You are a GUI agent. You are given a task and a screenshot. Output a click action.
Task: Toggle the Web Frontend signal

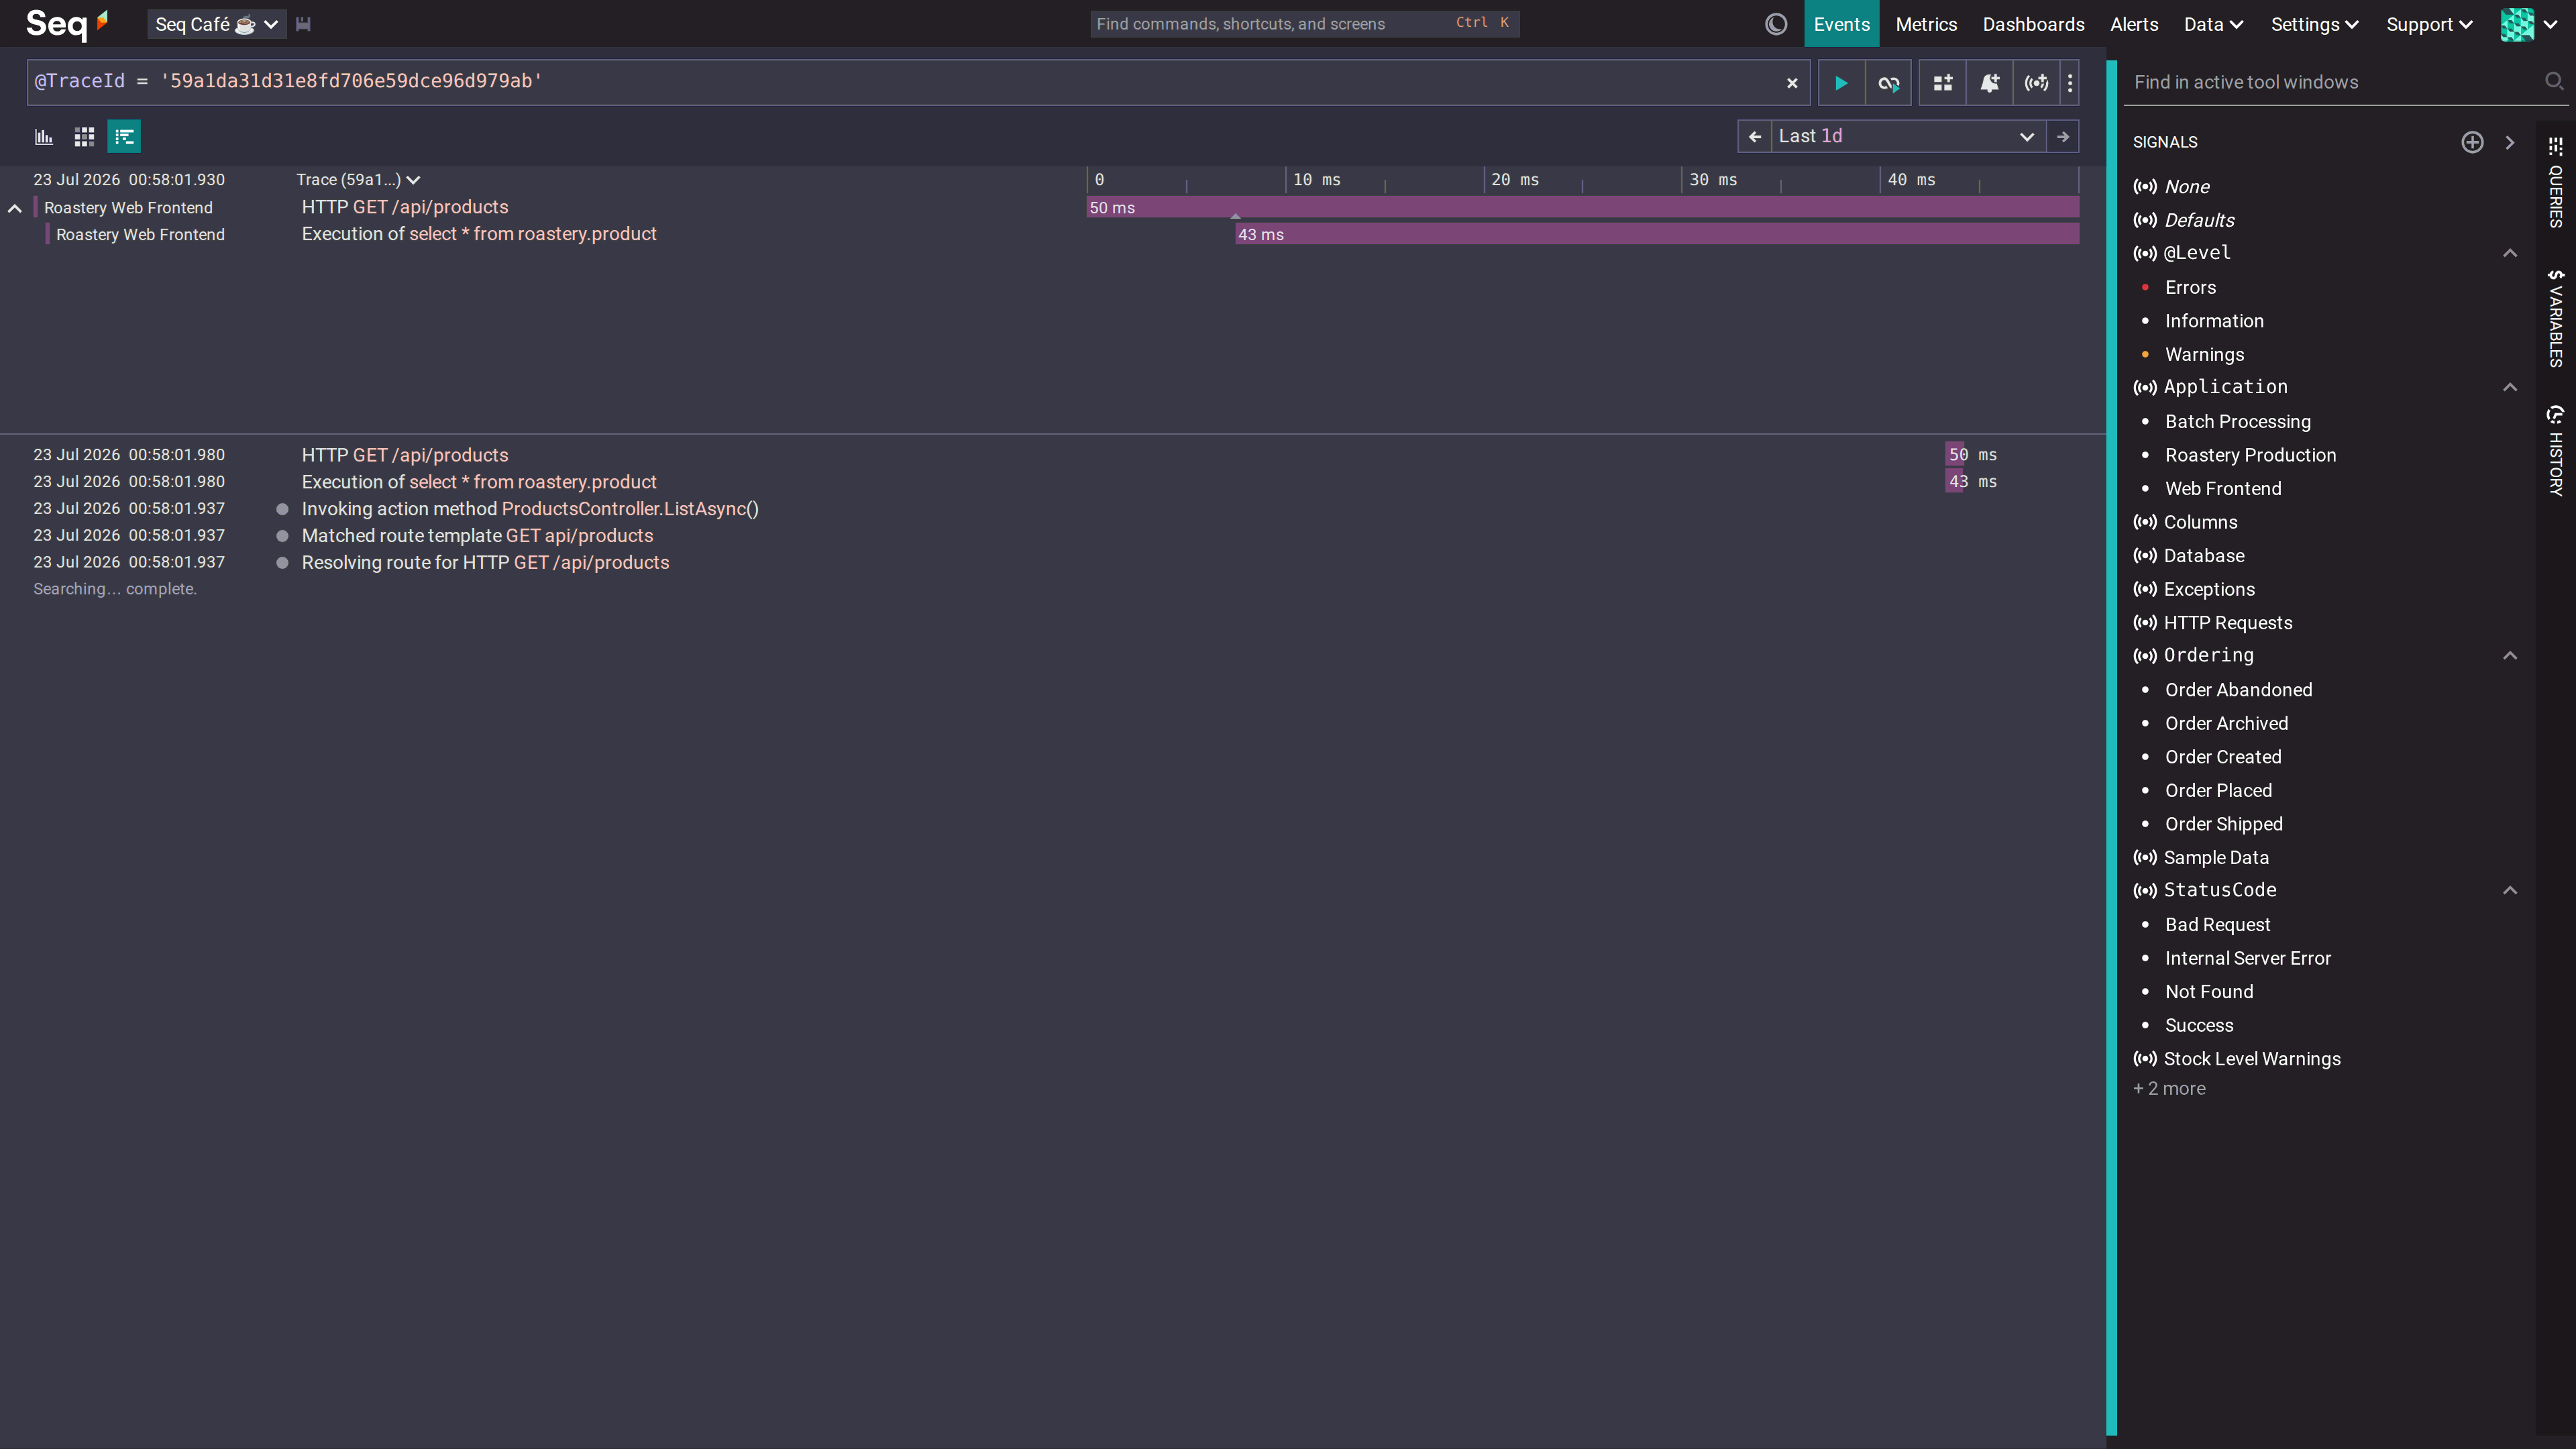tap(2222, 488)
